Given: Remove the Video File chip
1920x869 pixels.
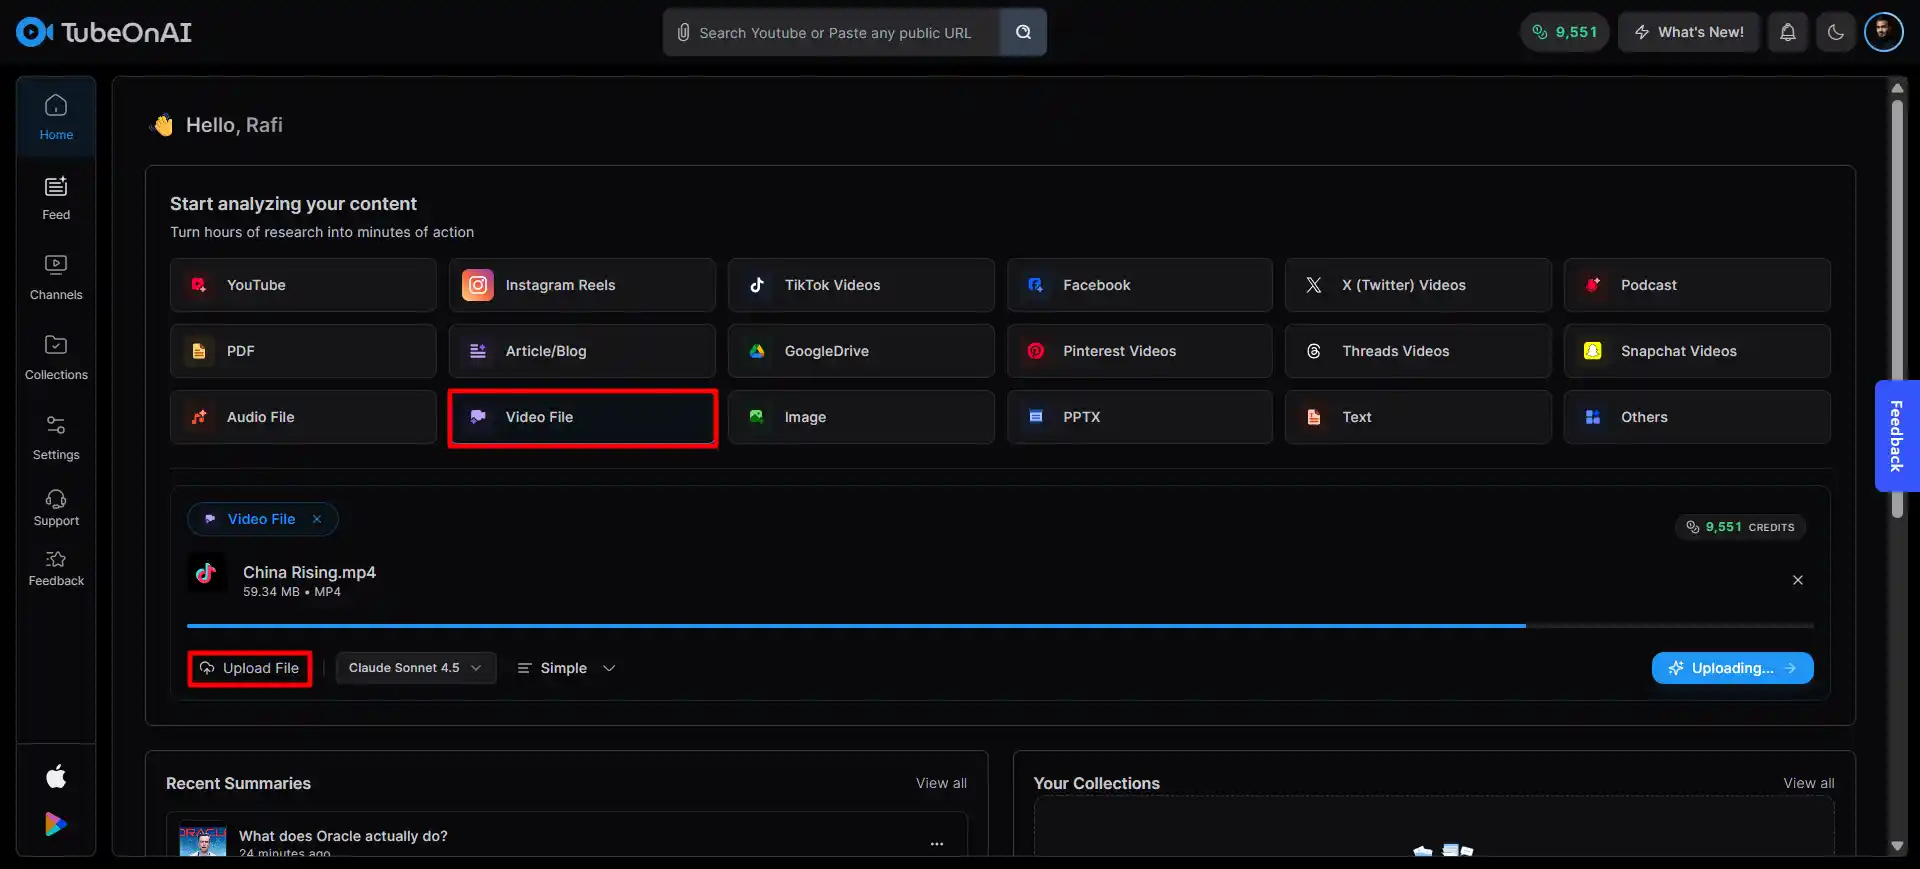Looking at the screenshot, I should point(317,519).
